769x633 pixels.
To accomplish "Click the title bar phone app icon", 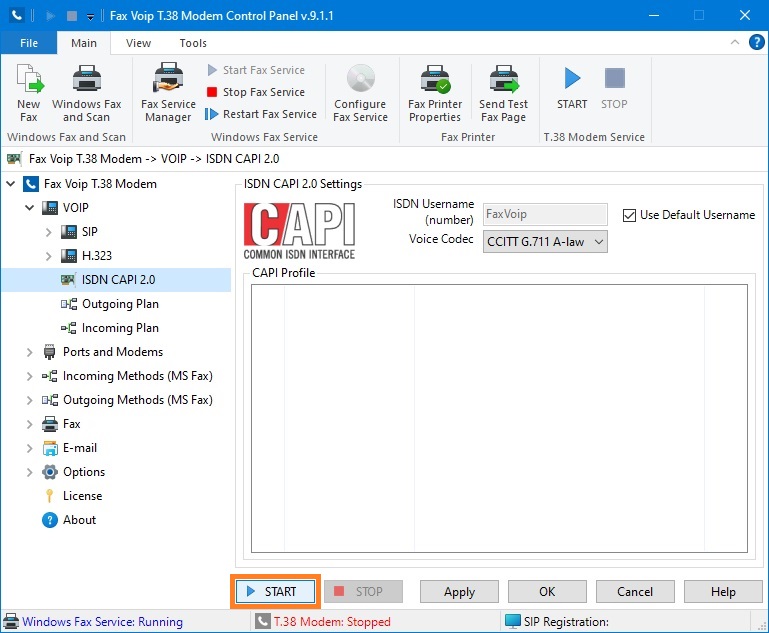I will 17,15.
